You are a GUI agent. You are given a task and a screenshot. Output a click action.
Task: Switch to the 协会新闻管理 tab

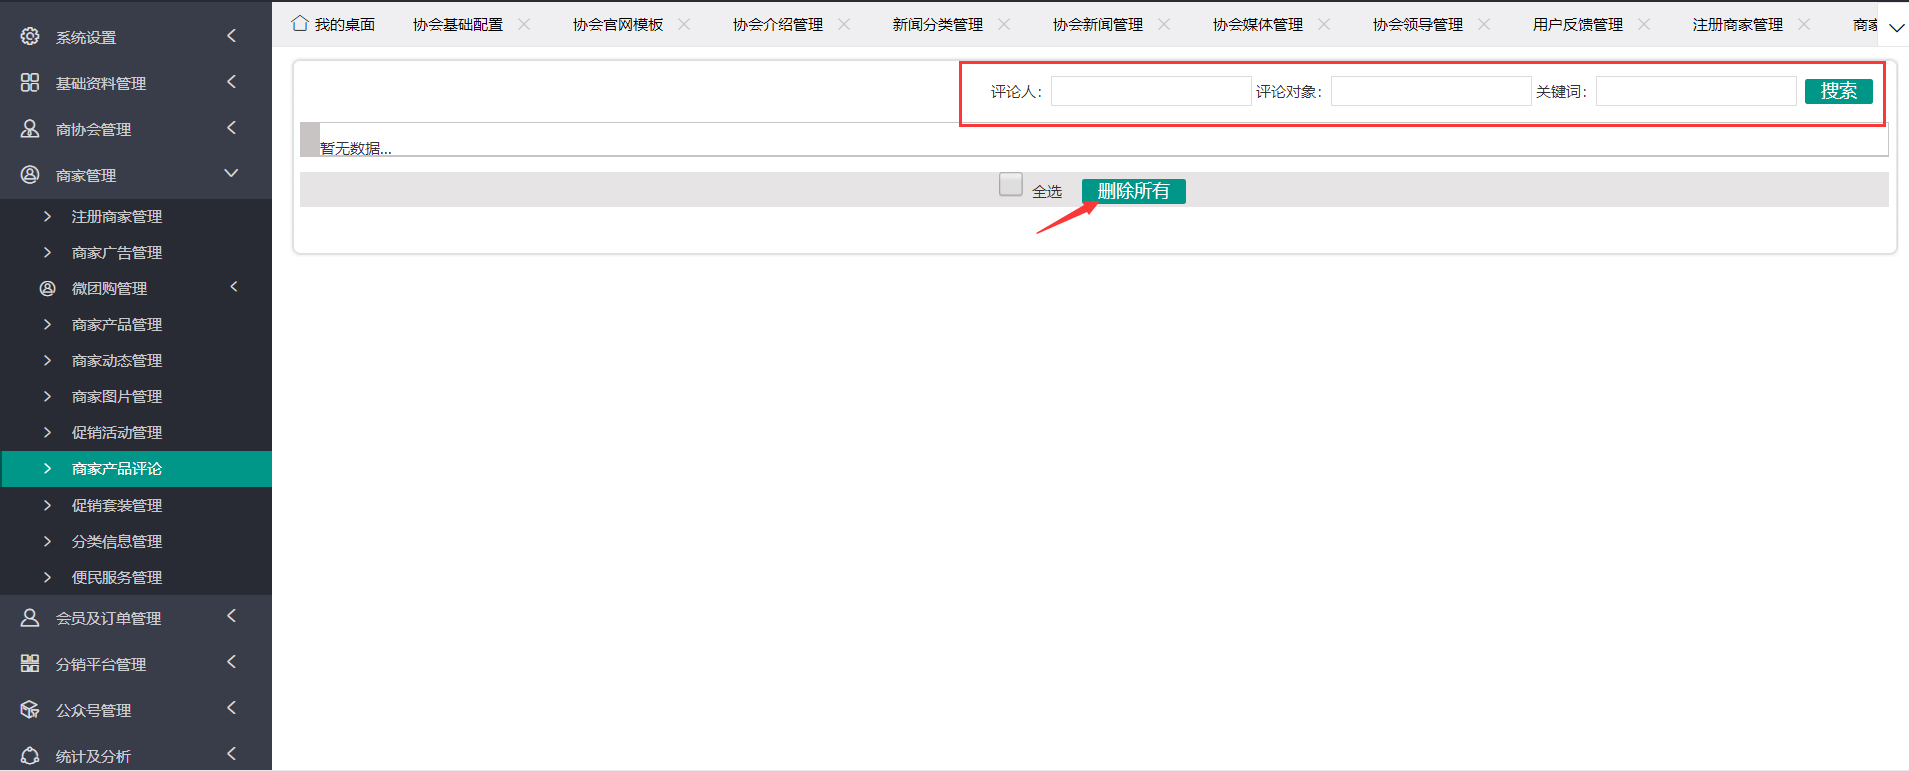point(1097,25)
